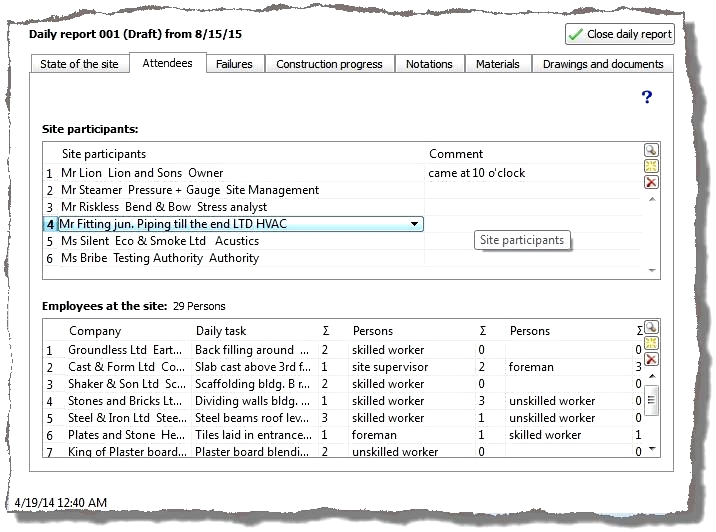Open the Notations tab
Viewport: 716px width, 532px height.
[429, 64]
